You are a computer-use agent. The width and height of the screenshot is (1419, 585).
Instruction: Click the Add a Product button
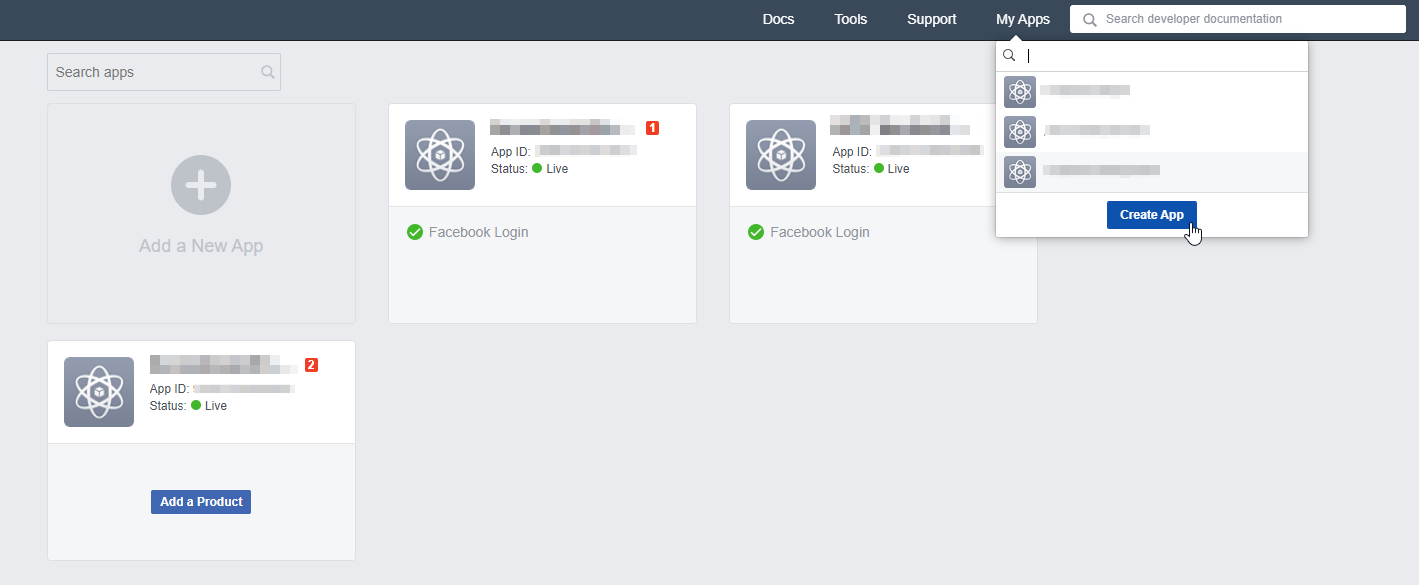[x=201, y=502]
